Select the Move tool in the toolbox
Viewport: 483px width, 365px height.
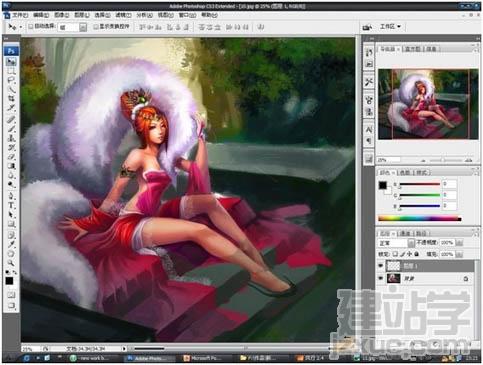pyautogui.click(x=11, y=62)
